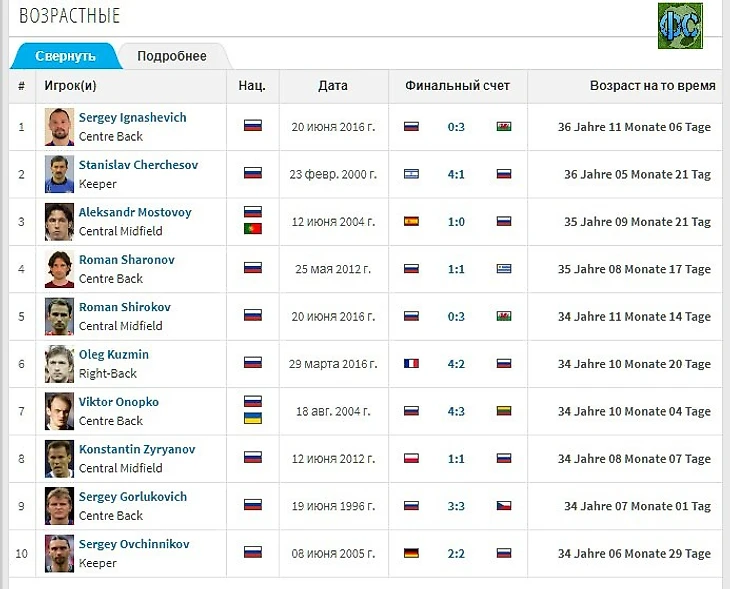Sort by Возраст на то время header

click(x=652, y=86)
